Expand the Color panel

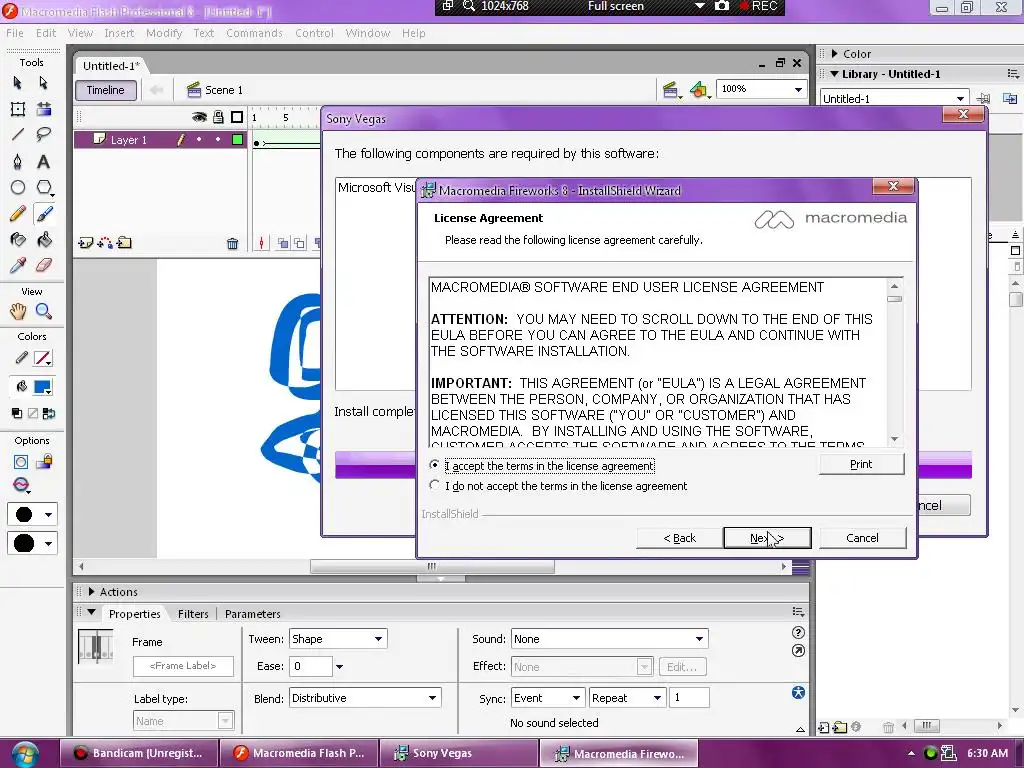(835, 54)
